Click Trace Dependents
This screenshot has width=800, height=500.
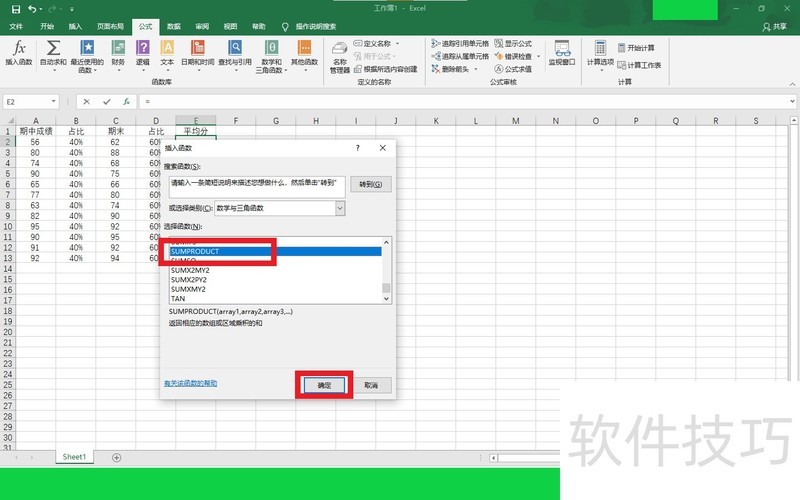[x=460, y=56]
